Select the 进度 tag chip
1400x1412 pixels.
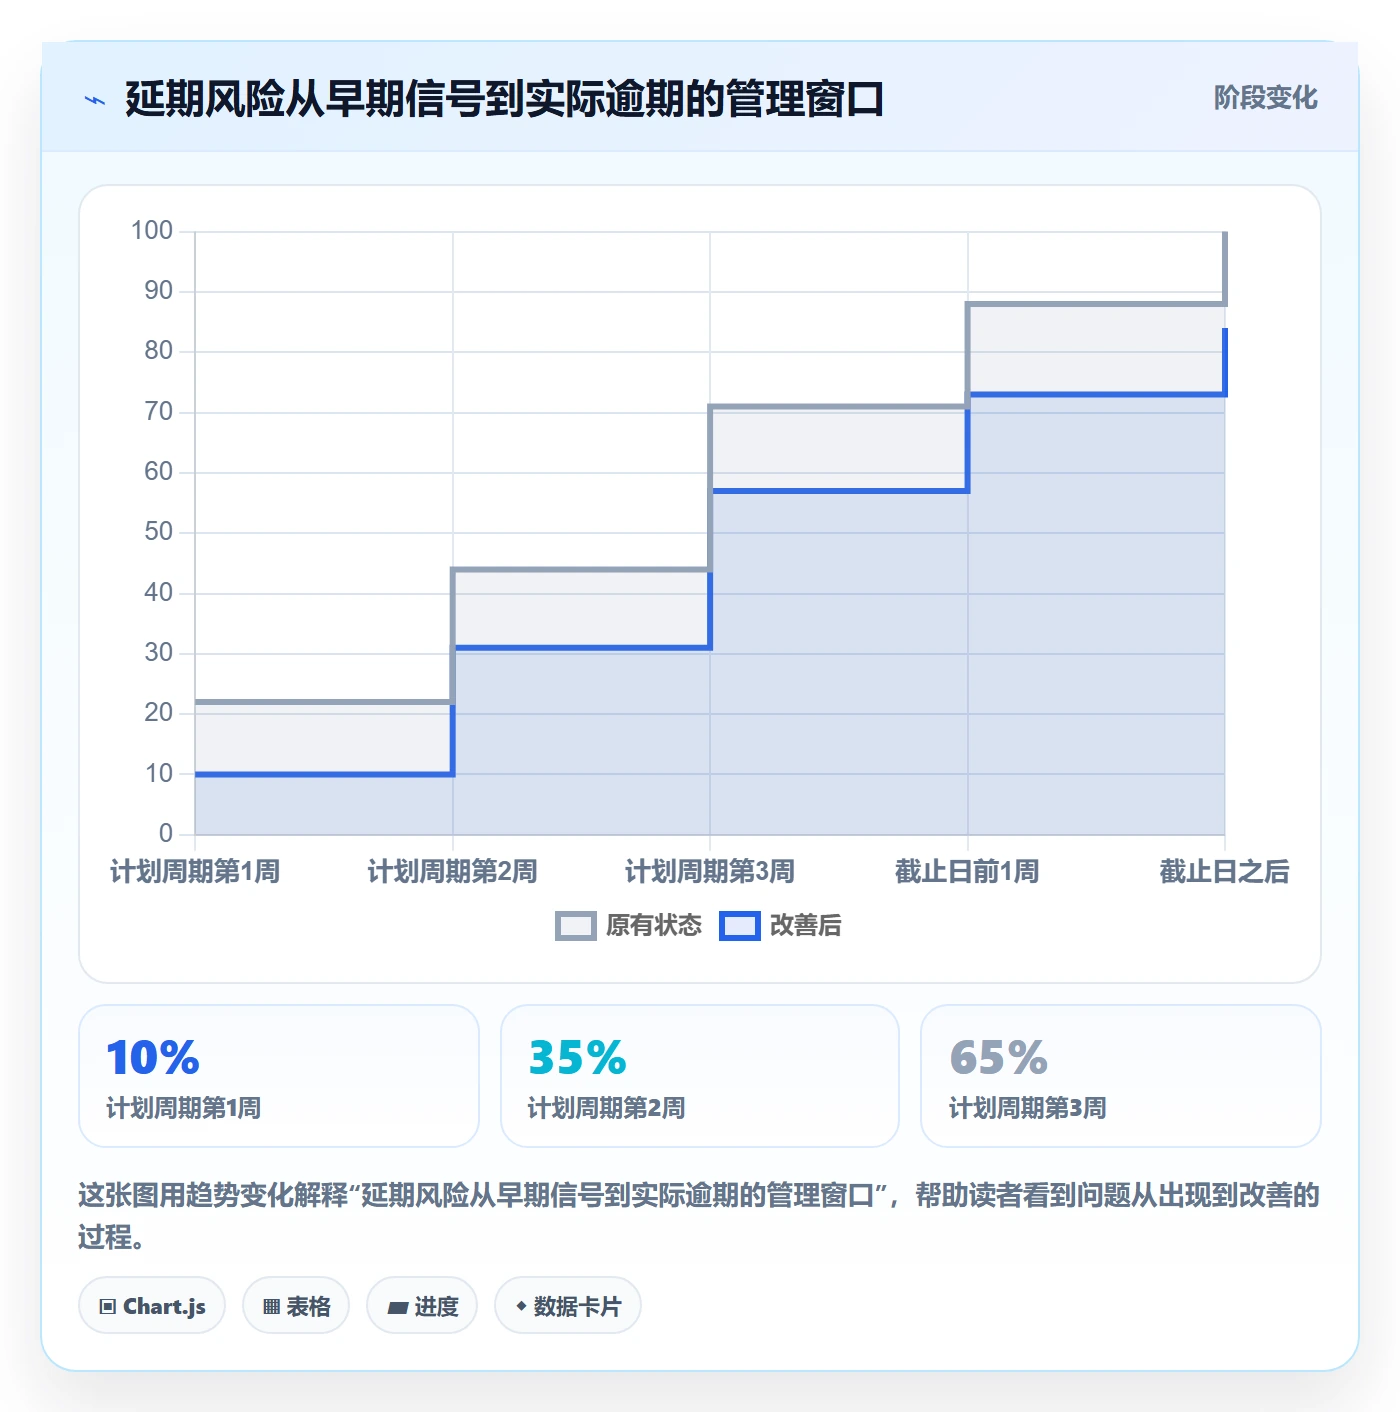click(x=422, y=1305)
